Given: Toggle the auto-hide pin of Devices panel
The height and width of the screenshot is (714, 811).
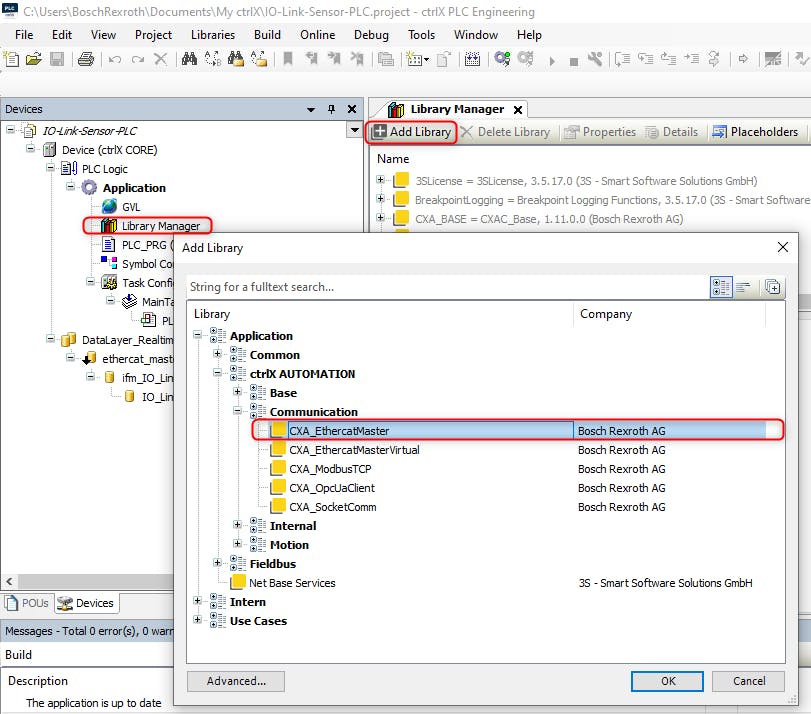Looking at the screenshot, I should 332,109.
